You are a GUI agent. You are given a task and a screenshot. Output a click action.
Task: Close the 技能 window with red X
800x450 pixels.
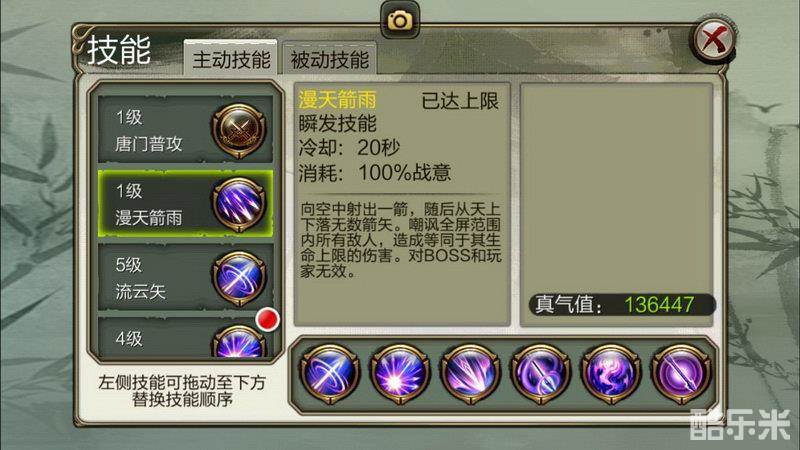click(714, 40)
